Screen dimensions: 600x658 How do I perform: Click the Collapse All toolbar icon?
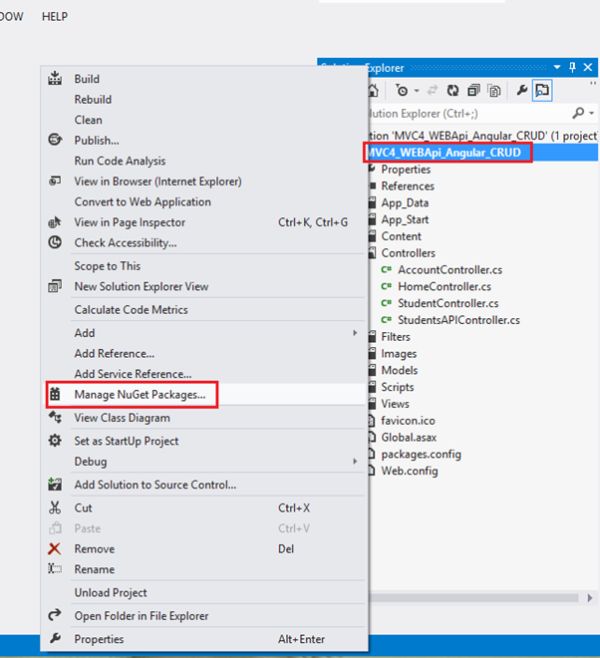[x=474, y=90]
